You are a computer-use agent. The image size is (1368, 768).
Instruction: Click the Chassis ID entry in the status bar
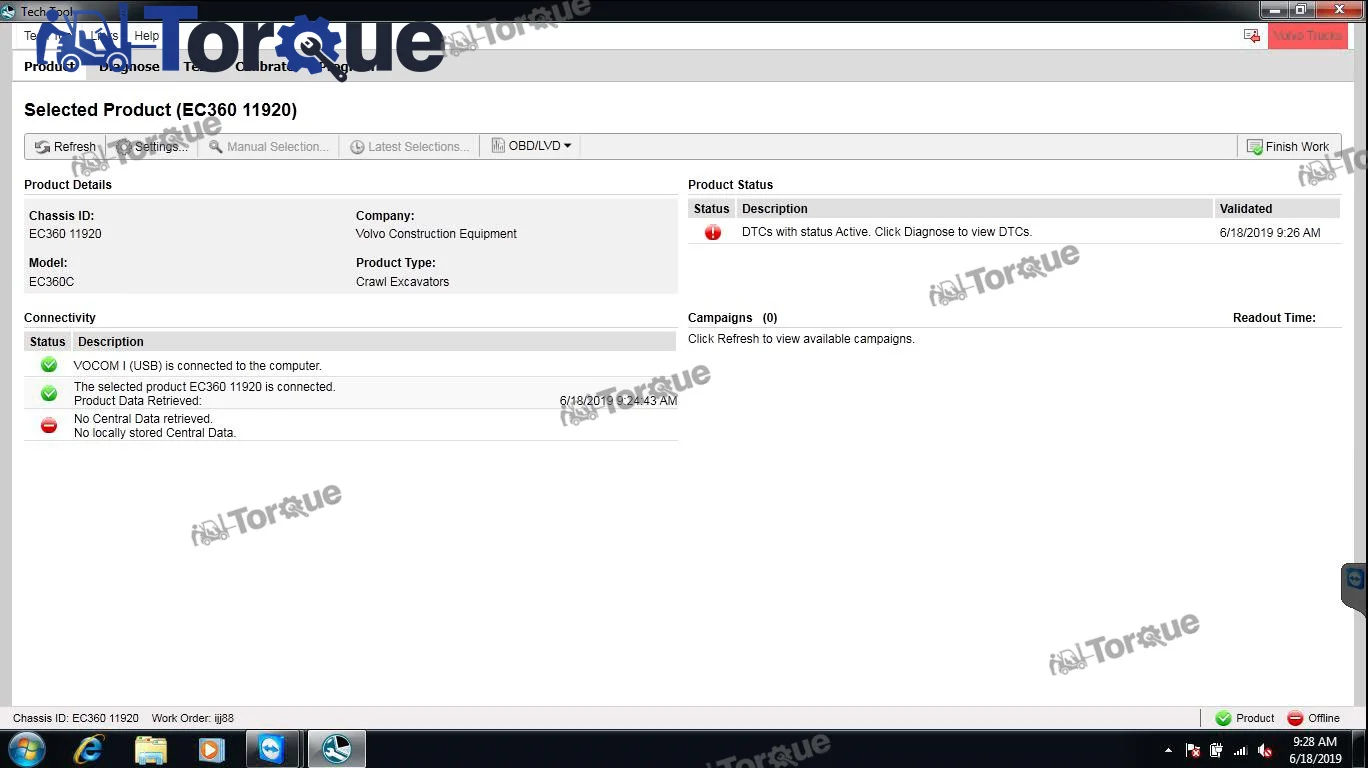point(76,718)
